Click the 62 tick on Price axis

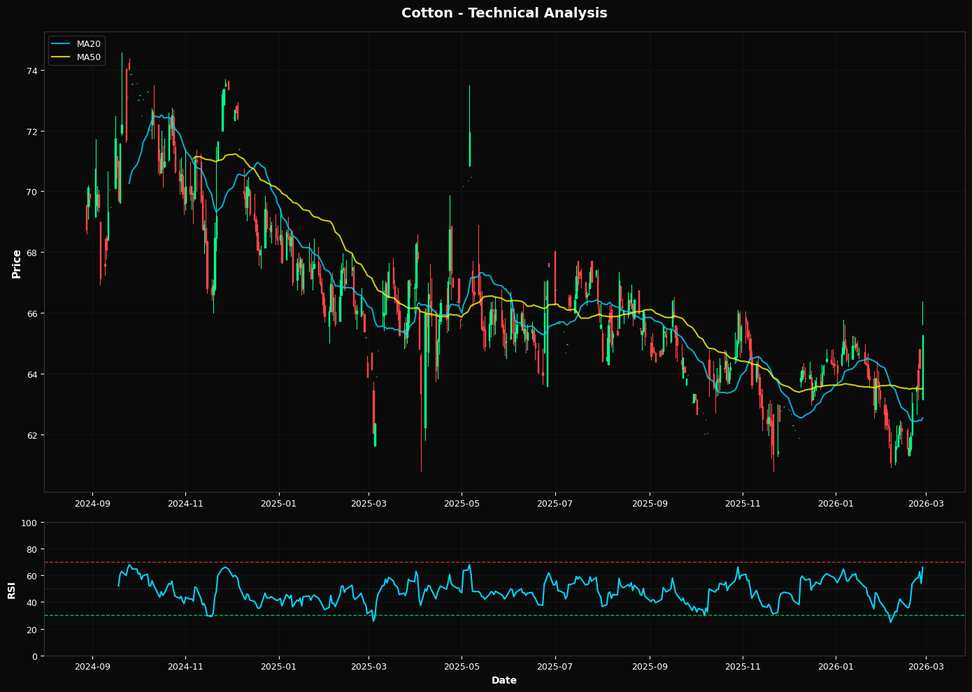[x=33, y=435]
